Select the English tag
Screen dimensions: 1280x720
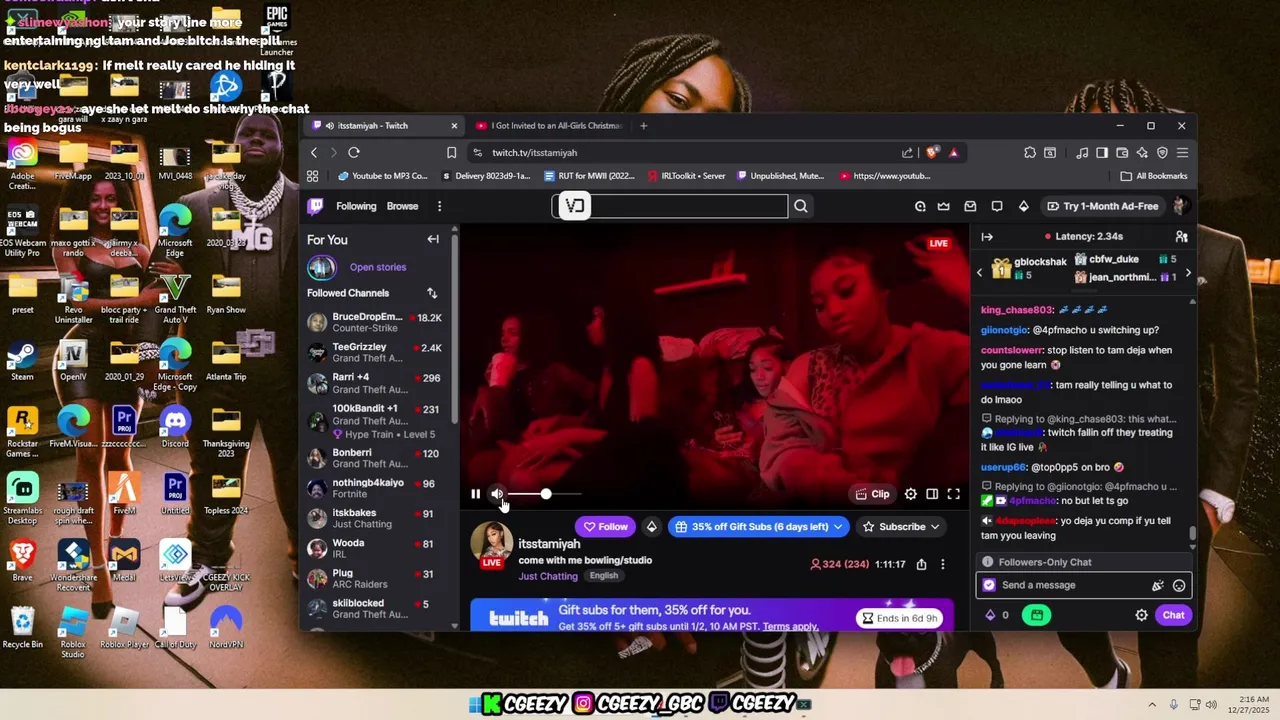pyautogui.click(x=603, y=576)
